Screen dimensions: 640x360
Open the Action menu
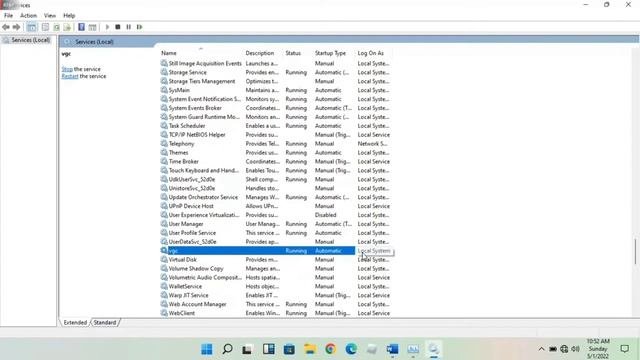[28, 16]
